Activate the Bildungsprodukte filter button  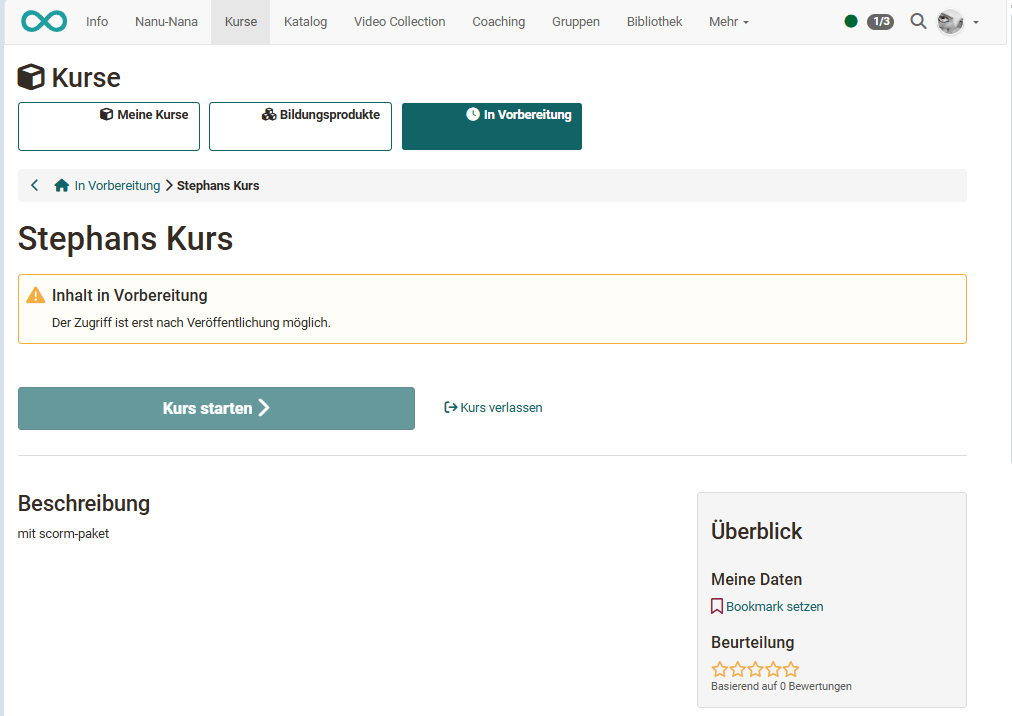[300, 126]
